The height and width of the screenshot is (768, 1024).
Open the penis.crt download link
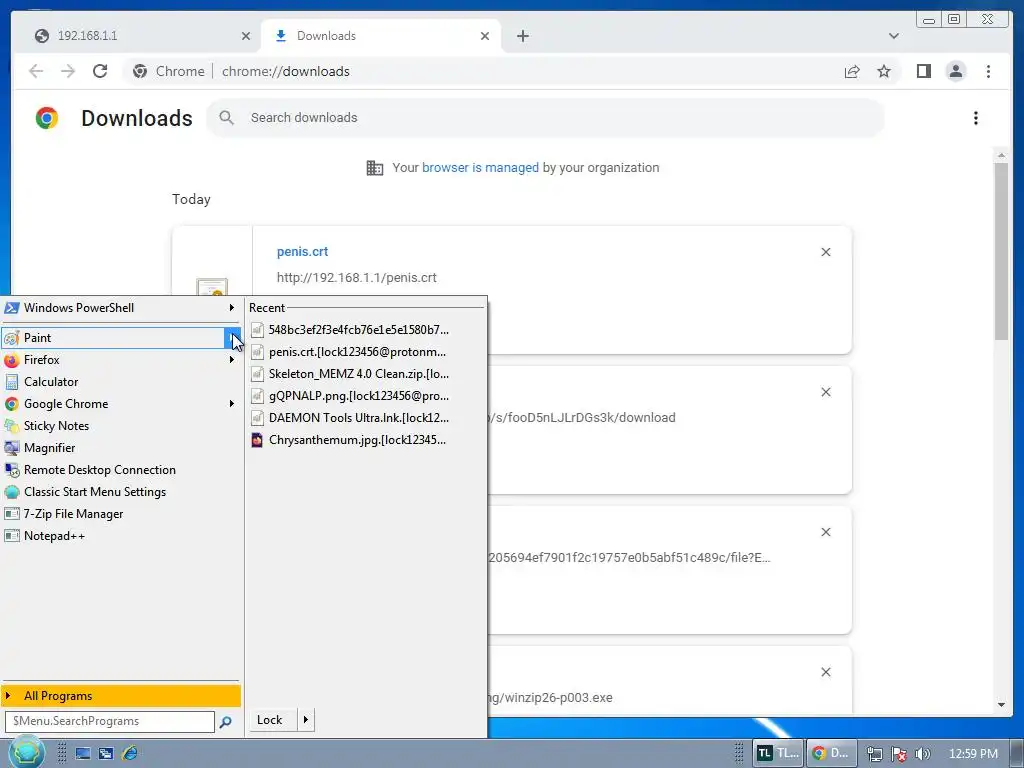click(x=302, y=251)
